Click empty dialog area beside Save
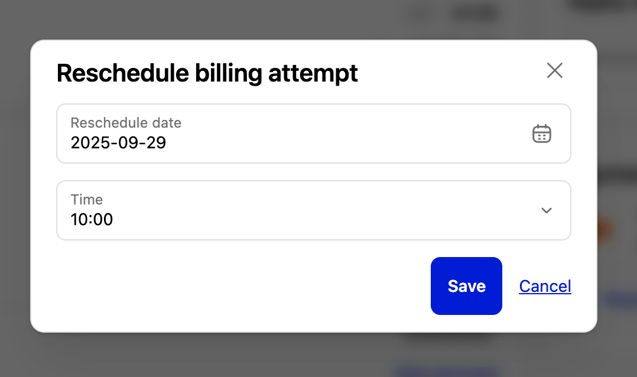637x377 pixels. 244,286
